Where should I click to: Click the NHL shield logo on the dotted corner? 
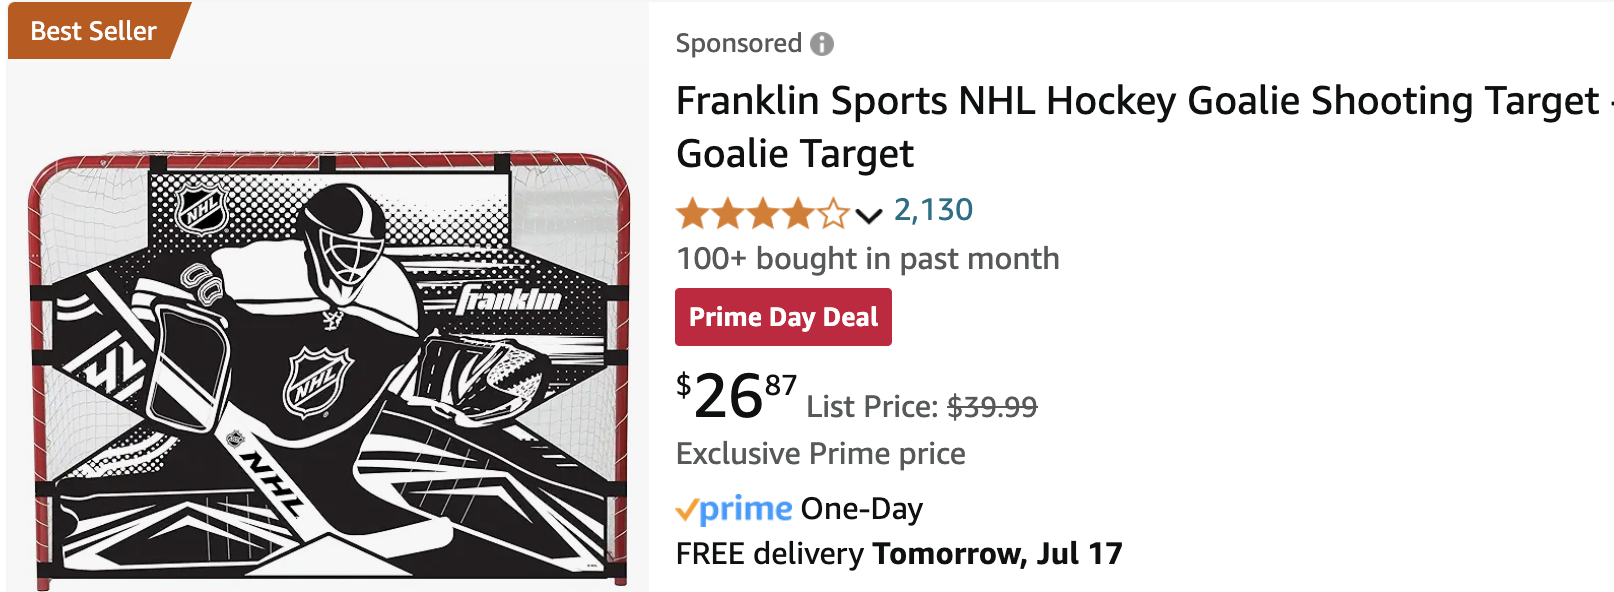click(x=203, y=210)
